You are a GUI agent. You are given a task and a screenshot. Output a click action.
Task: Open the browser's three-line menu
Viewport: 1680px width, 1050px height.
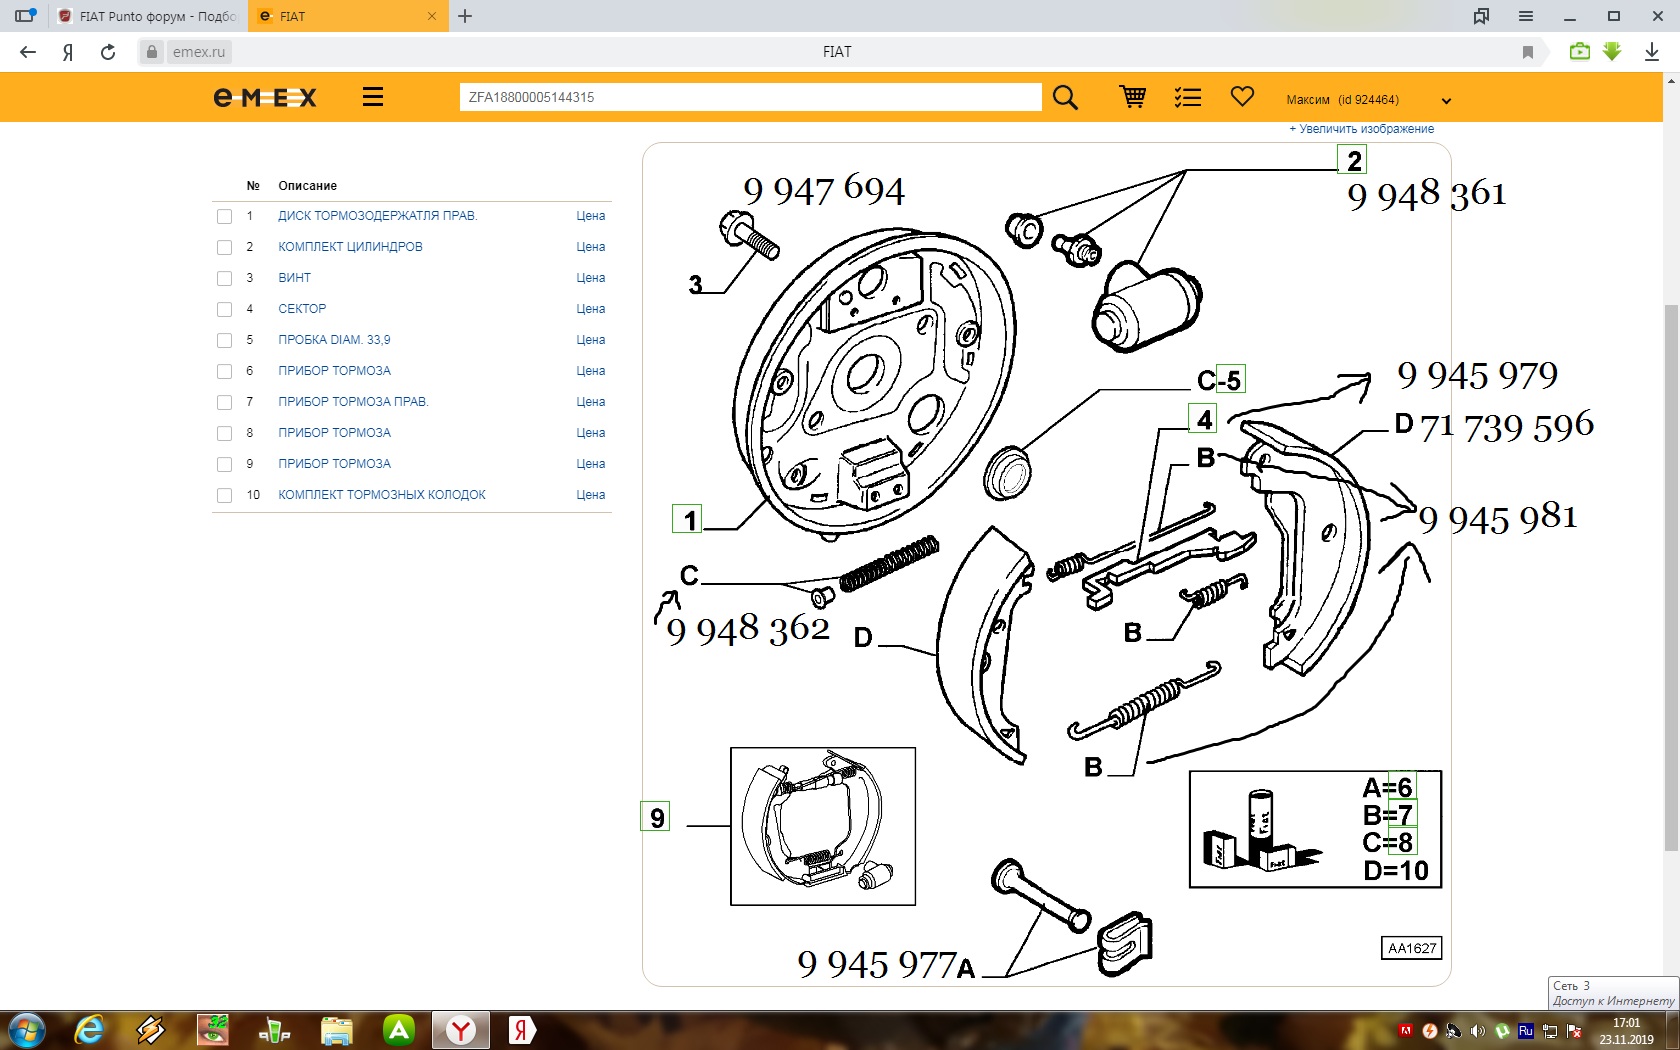click(x=1525, y=16)
